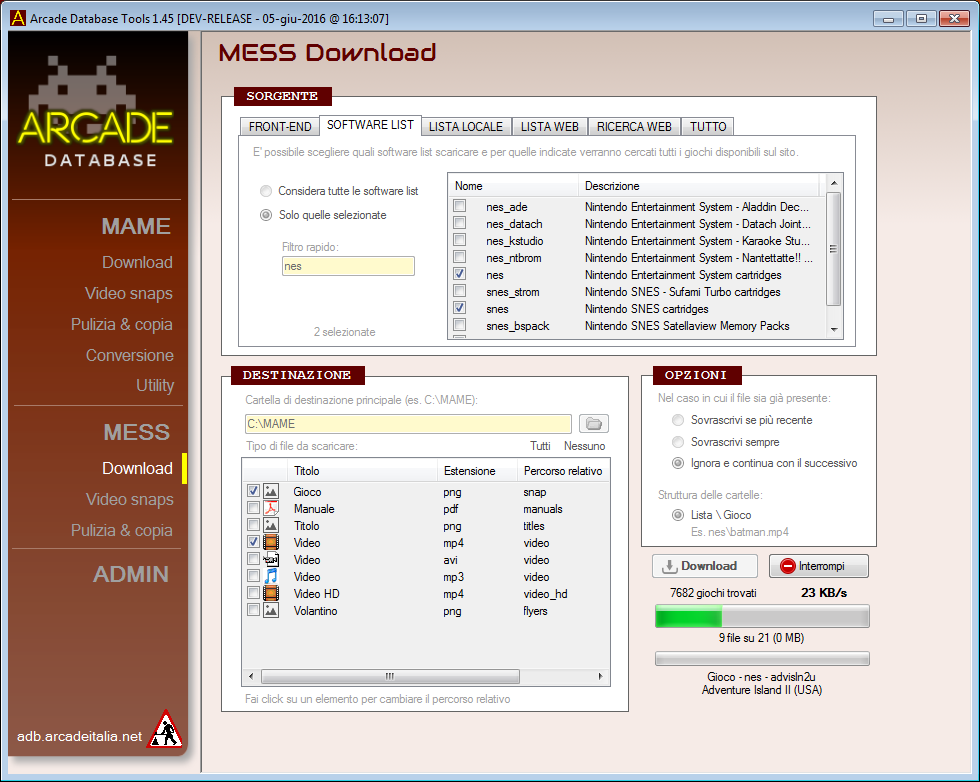This screenshot has width=980, height=782.
Task: Choose 'Sovrascrivi sempre' overwrite option
Action: coord(679,442)
